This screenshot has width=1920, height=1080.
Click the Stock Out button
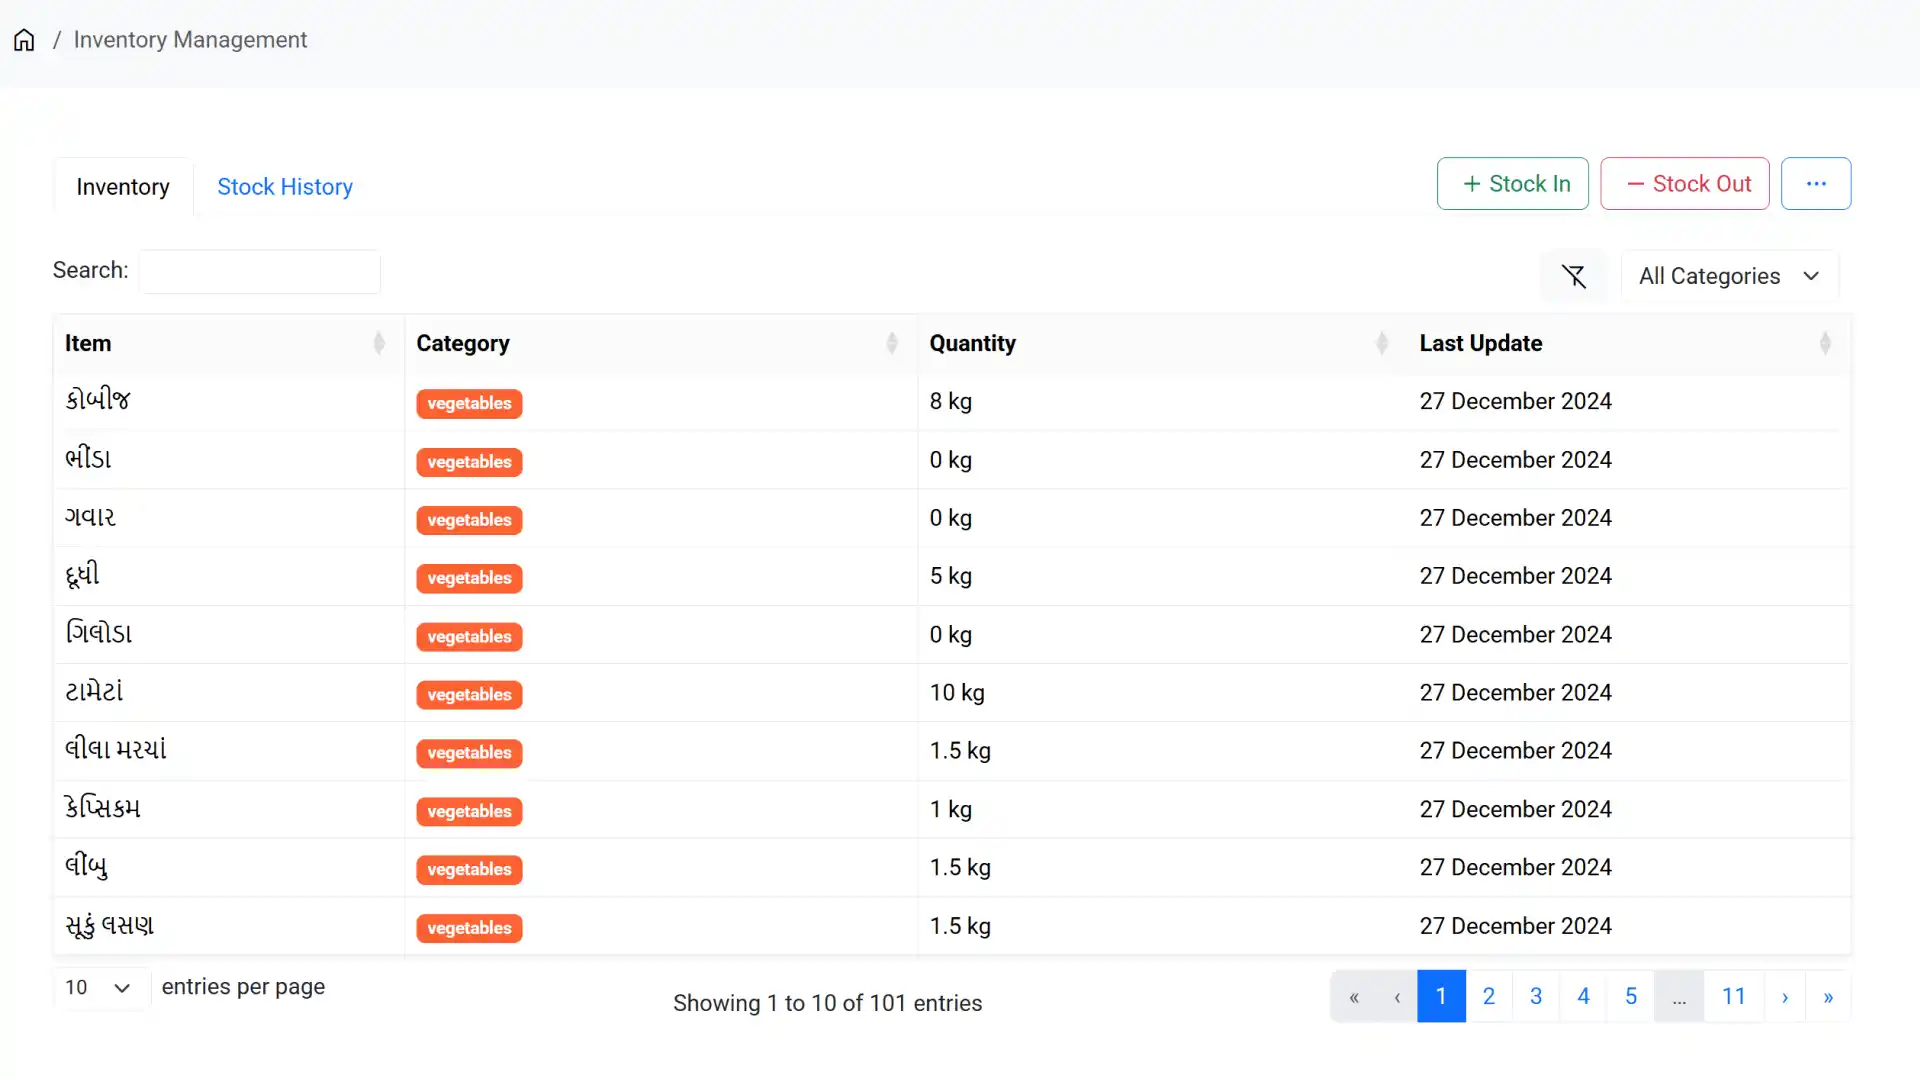[x=1684, y=184]
